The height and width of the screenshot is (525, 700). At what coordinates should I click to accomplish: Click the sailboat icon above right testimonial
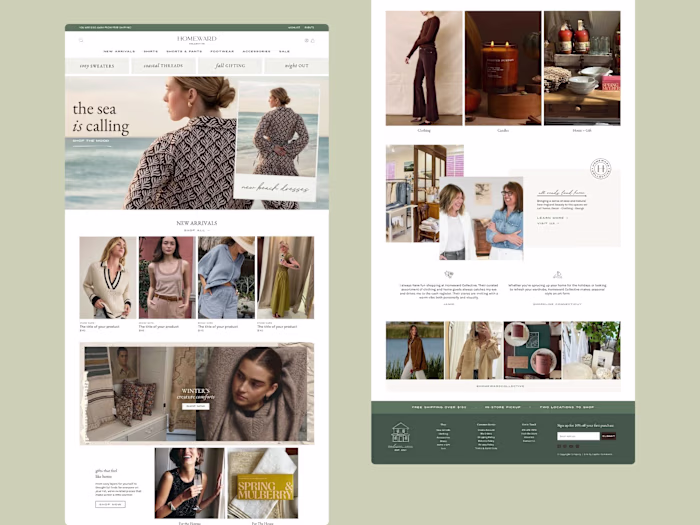click(558, 275)
